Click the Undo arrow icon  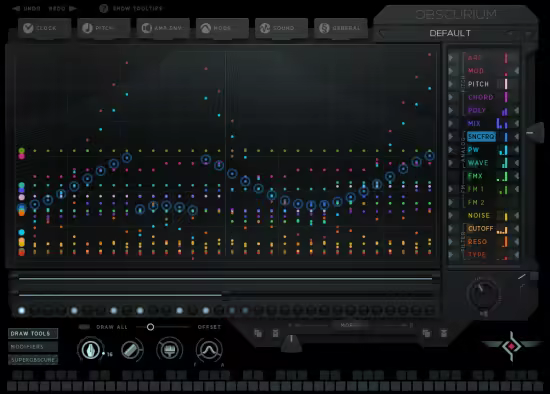[16, 8]
